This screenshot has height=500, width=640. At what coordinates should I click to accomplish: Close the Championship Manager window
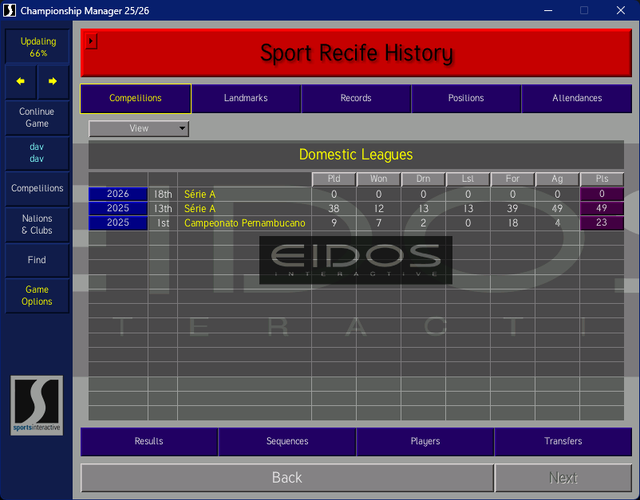[x=620, y=10]
